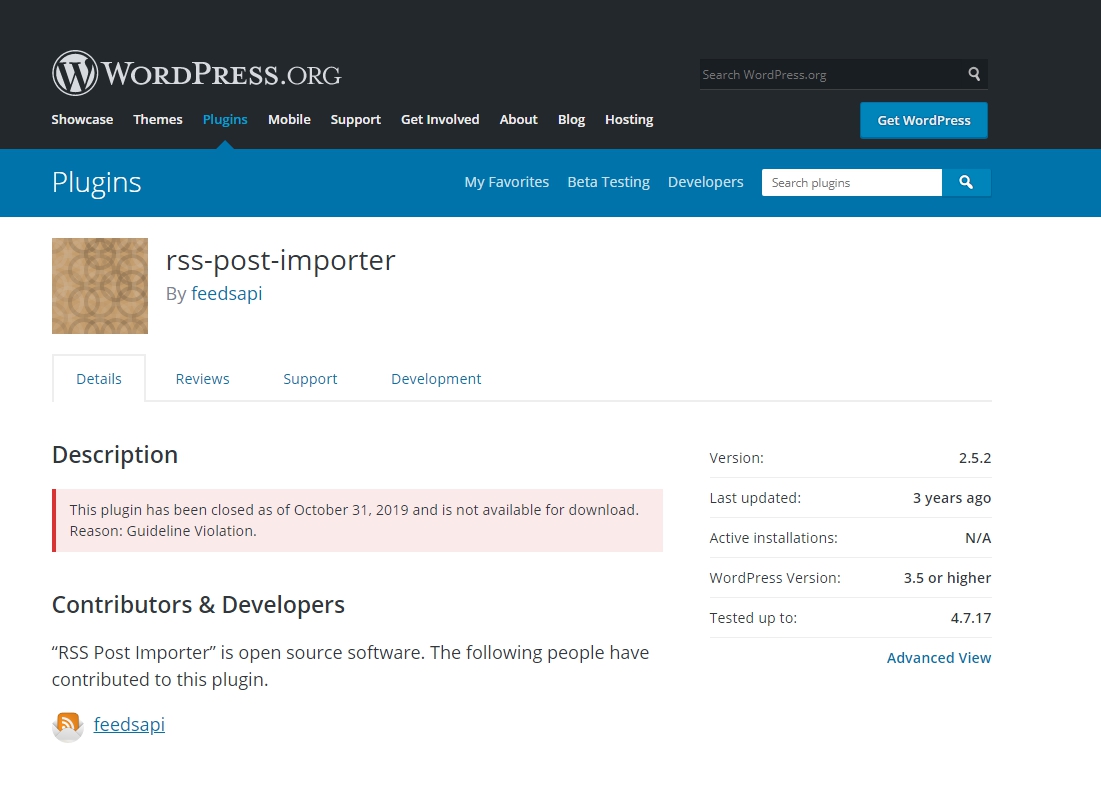
Task: Open the Showcase menu item
Action: click(x=82, y=119)
